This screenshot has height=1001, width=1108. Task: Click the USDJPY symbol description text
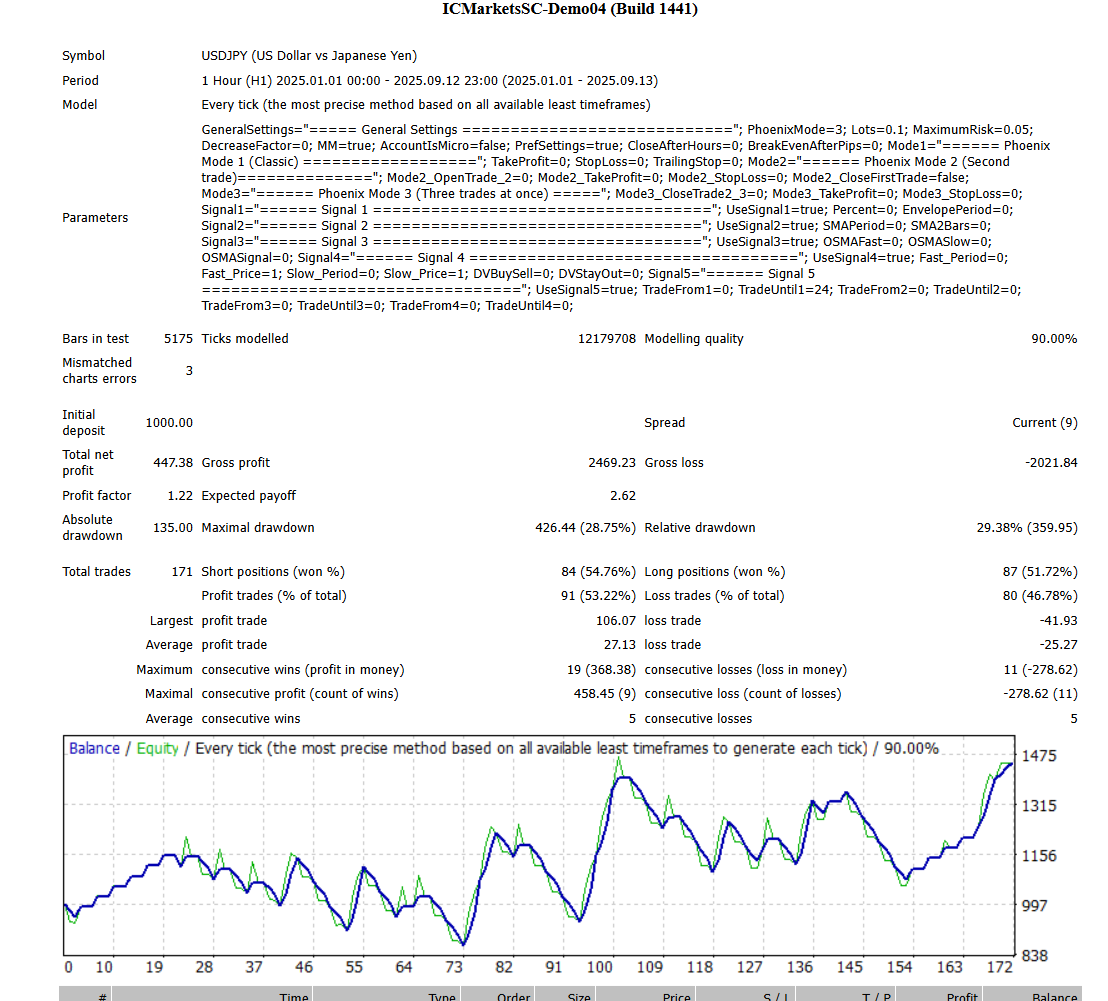309,56
